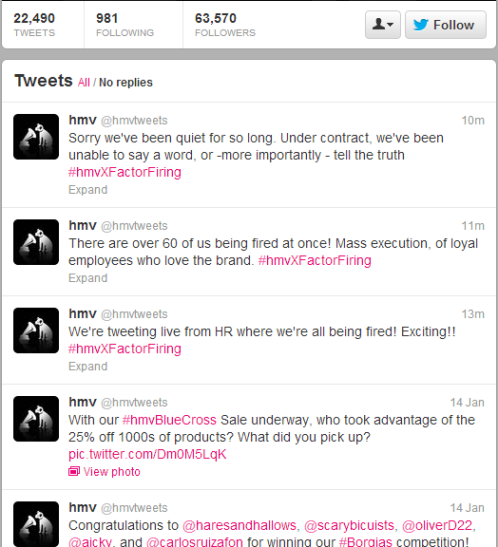498x547 pixels.
Task: Open the #hmvBlueCross hashtag
Action: coord(169,420)
